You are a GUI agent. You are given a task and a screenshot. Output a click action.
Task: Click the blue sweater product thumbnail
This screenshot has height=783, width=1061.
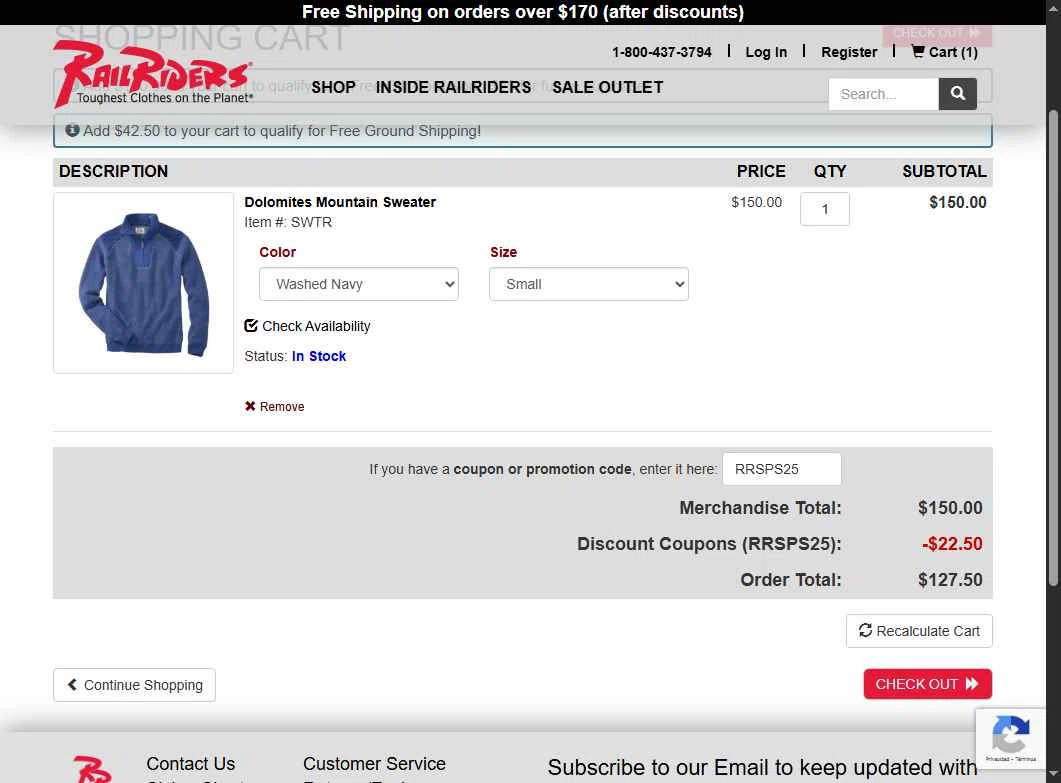[x=143, y=283]
